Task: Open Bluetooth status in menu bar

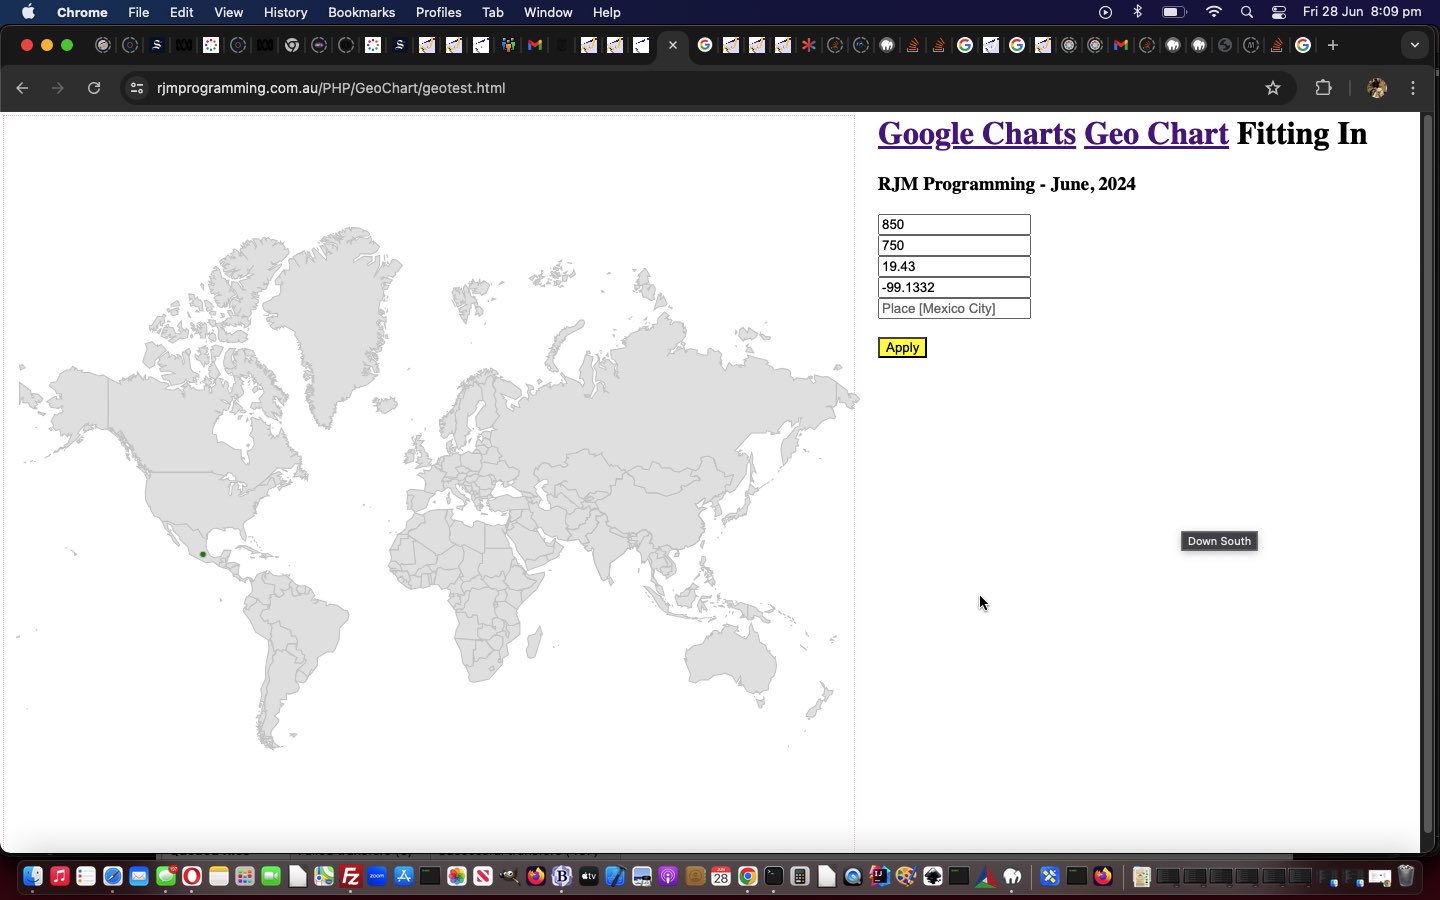Action: tap(1137, 12)
